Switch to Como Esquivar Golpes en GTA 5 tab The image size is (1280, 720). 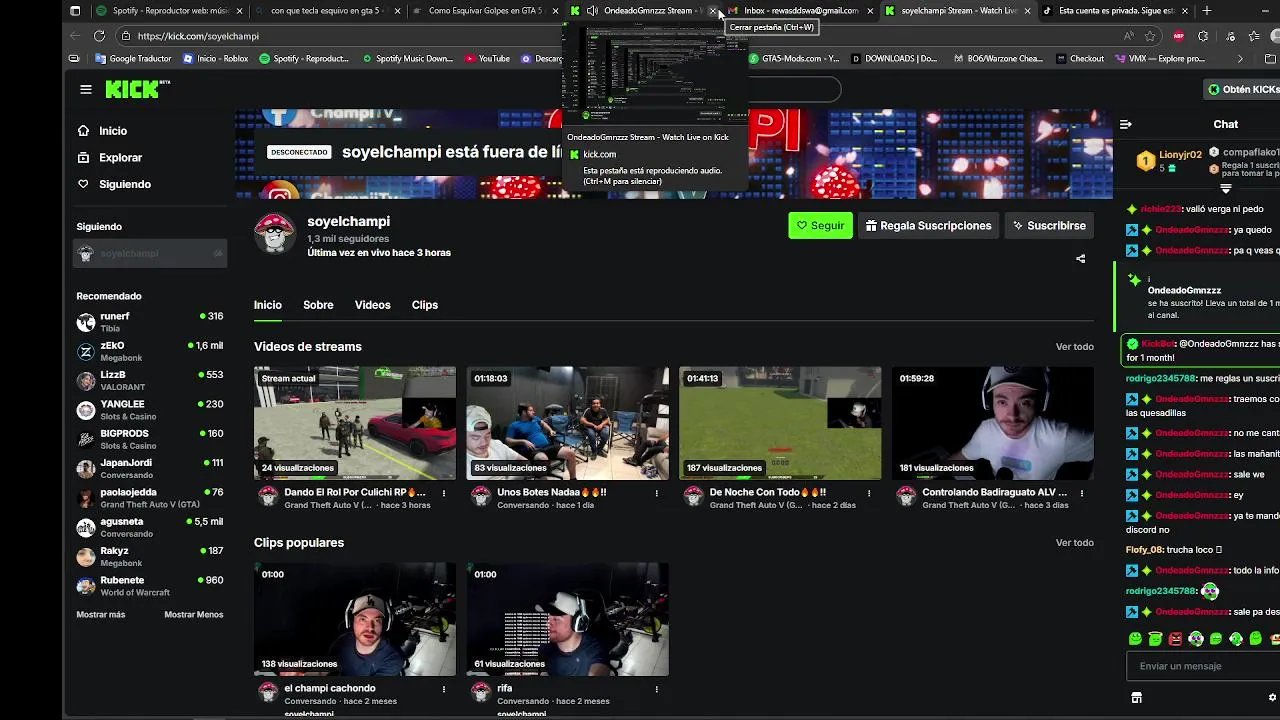pyautogui.click(x=484, y=11)
